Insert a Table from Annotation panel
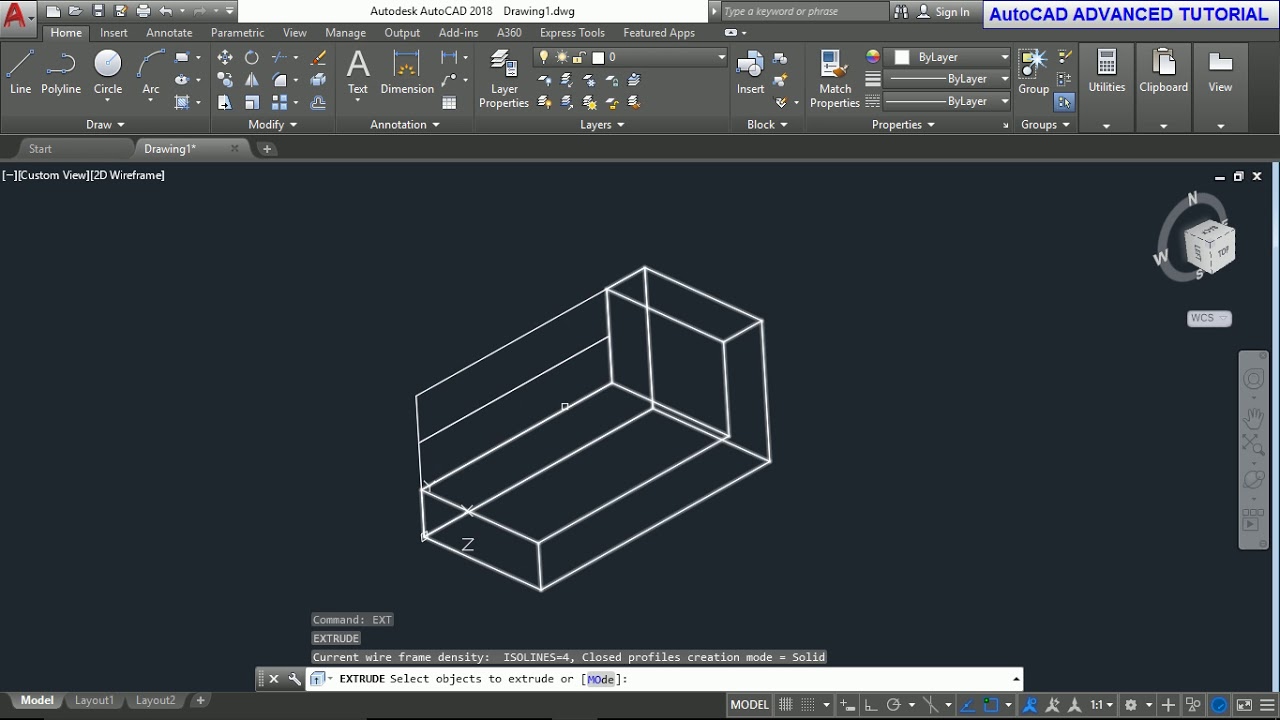Viewport: 1280px width, 720px height. click(x=449, y=102)
